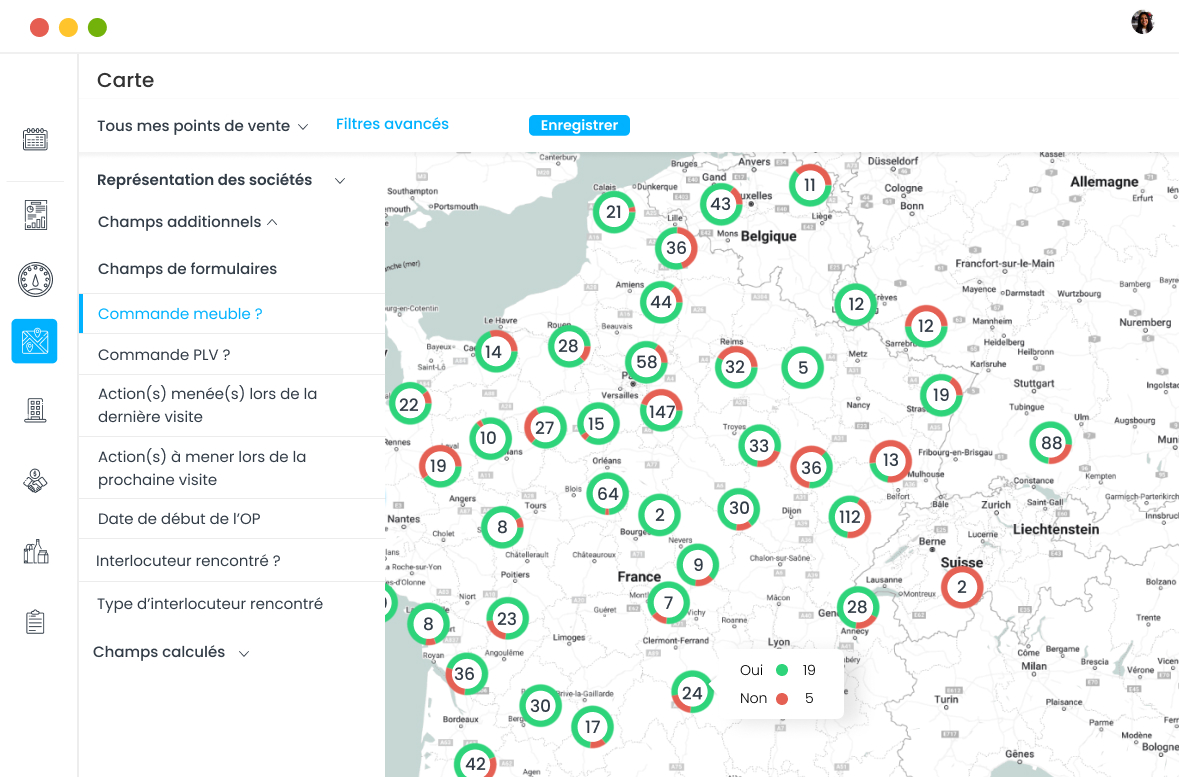Click the Enregistrer button

tap(579, 125)
